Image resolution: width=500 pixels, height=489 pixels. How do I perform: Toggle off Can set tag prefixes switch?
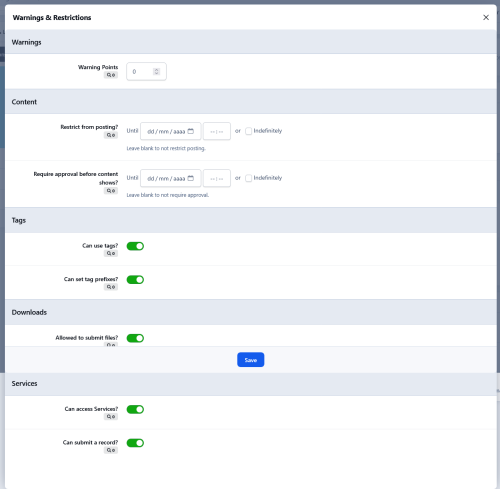(x=135, y=280)
